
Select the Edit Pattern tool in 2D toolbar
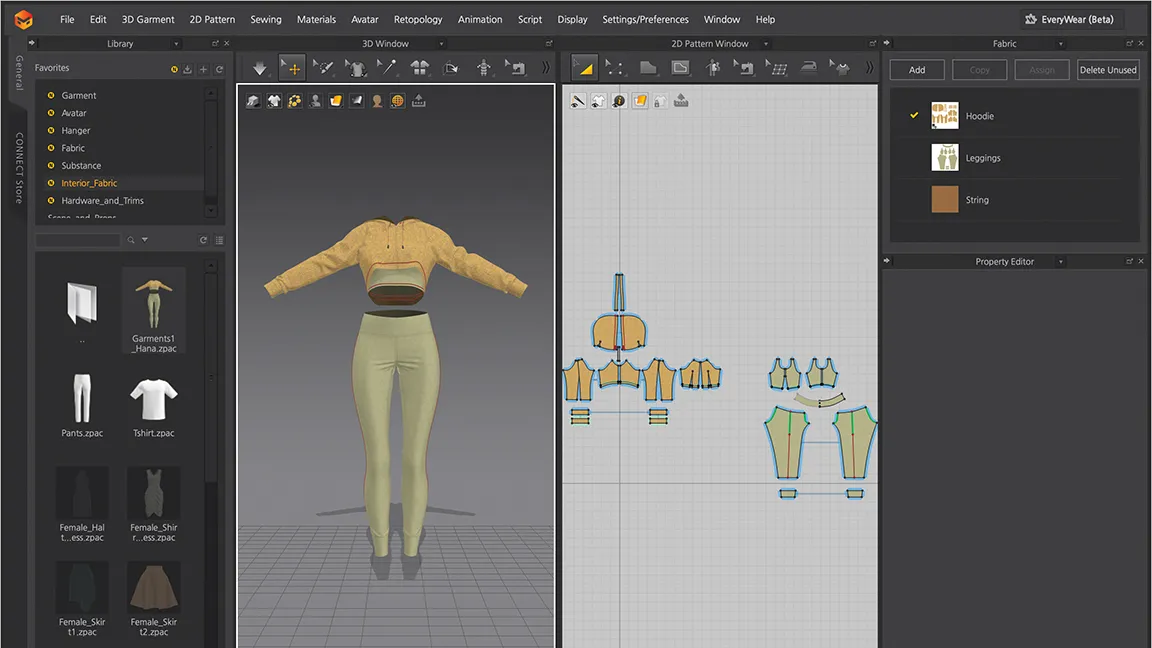point(615,68)
